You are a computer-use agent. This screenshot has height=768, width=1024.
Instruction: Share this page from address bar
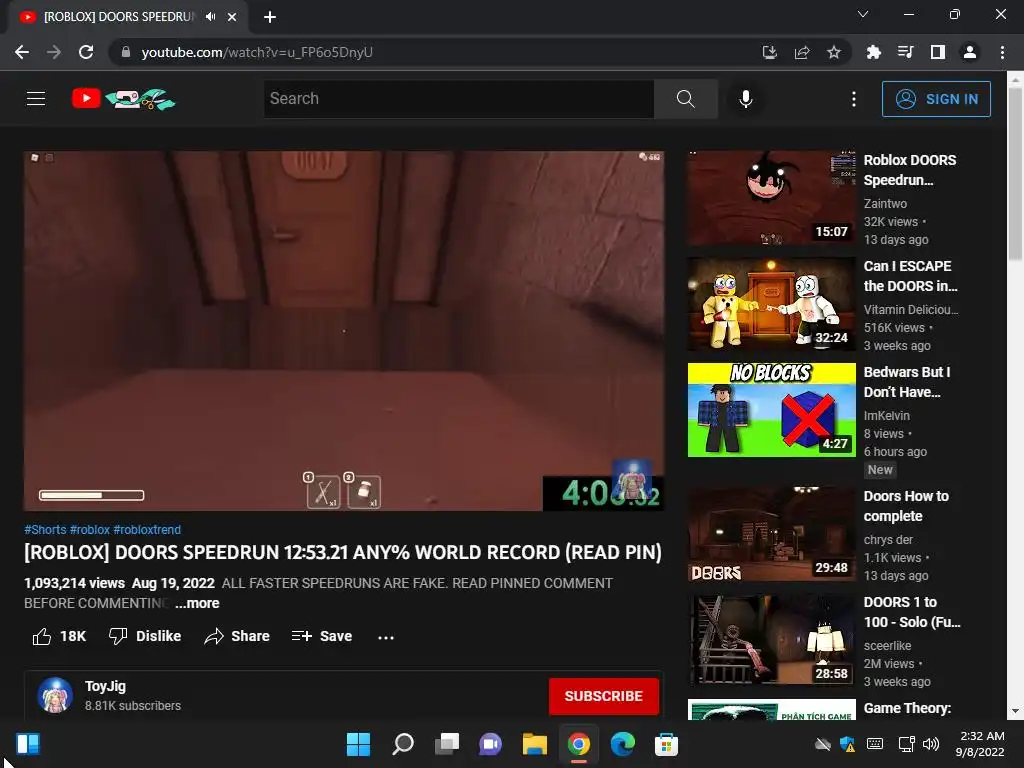802,52
